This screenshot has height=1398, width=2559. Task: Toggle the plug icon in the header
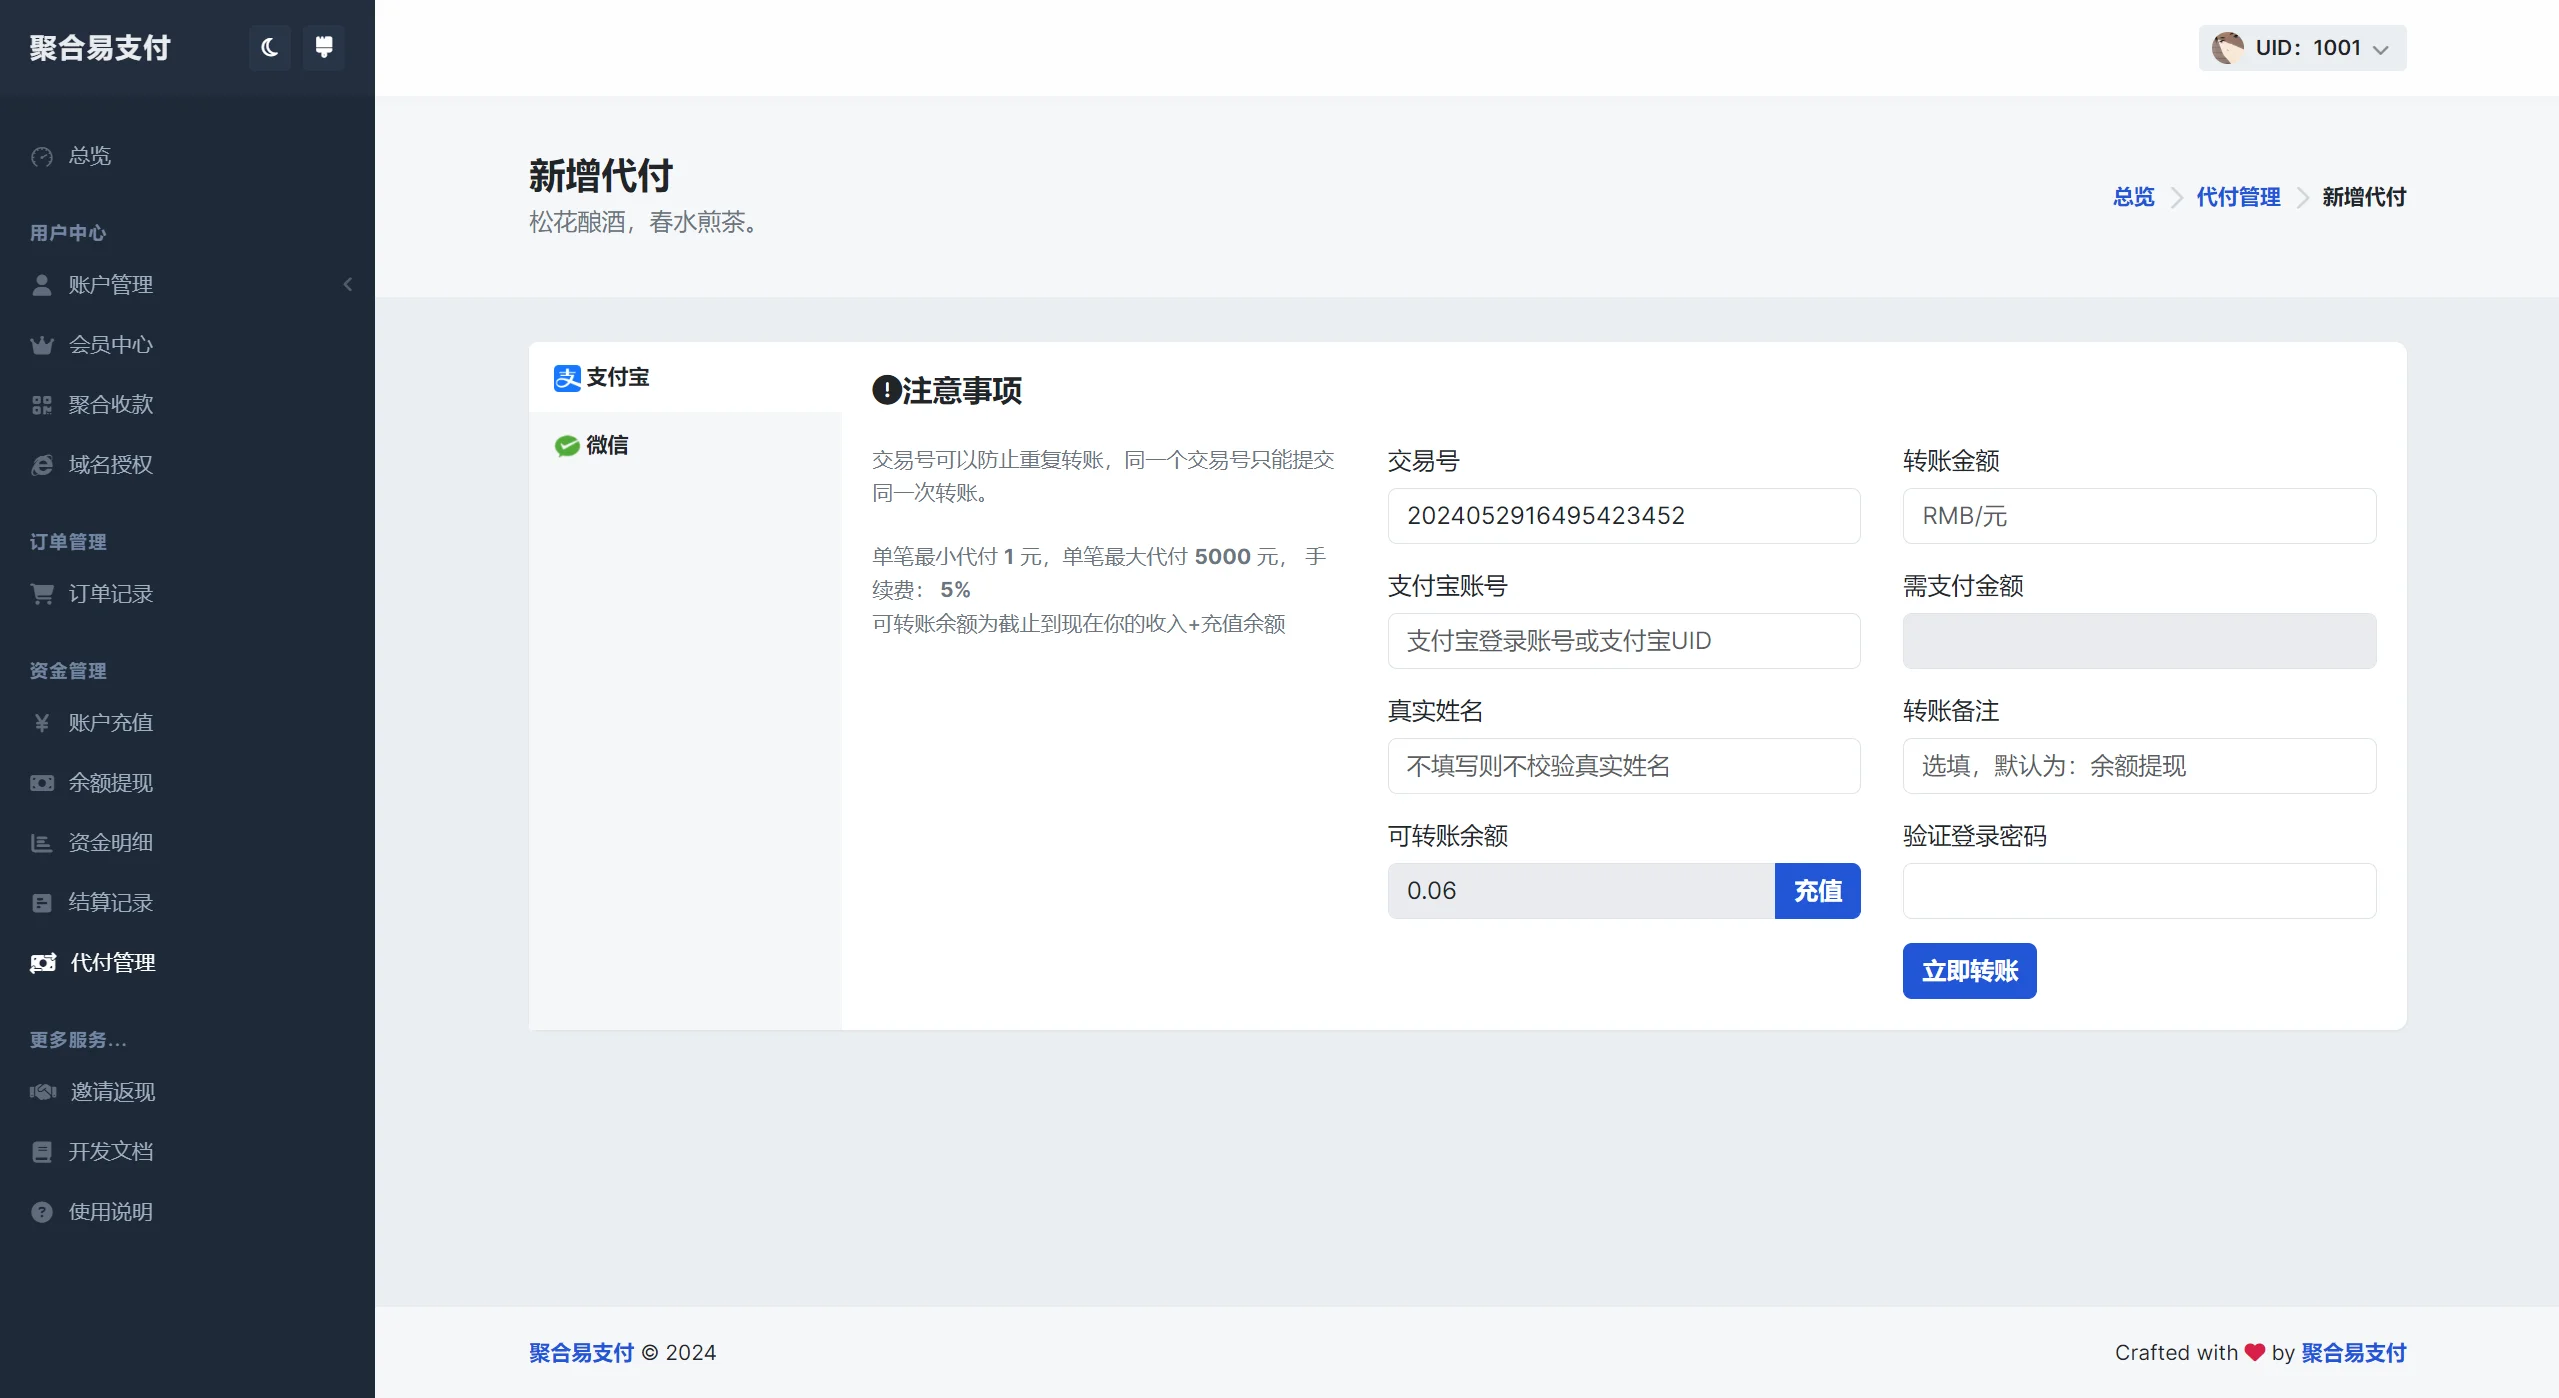click(322, 47)
